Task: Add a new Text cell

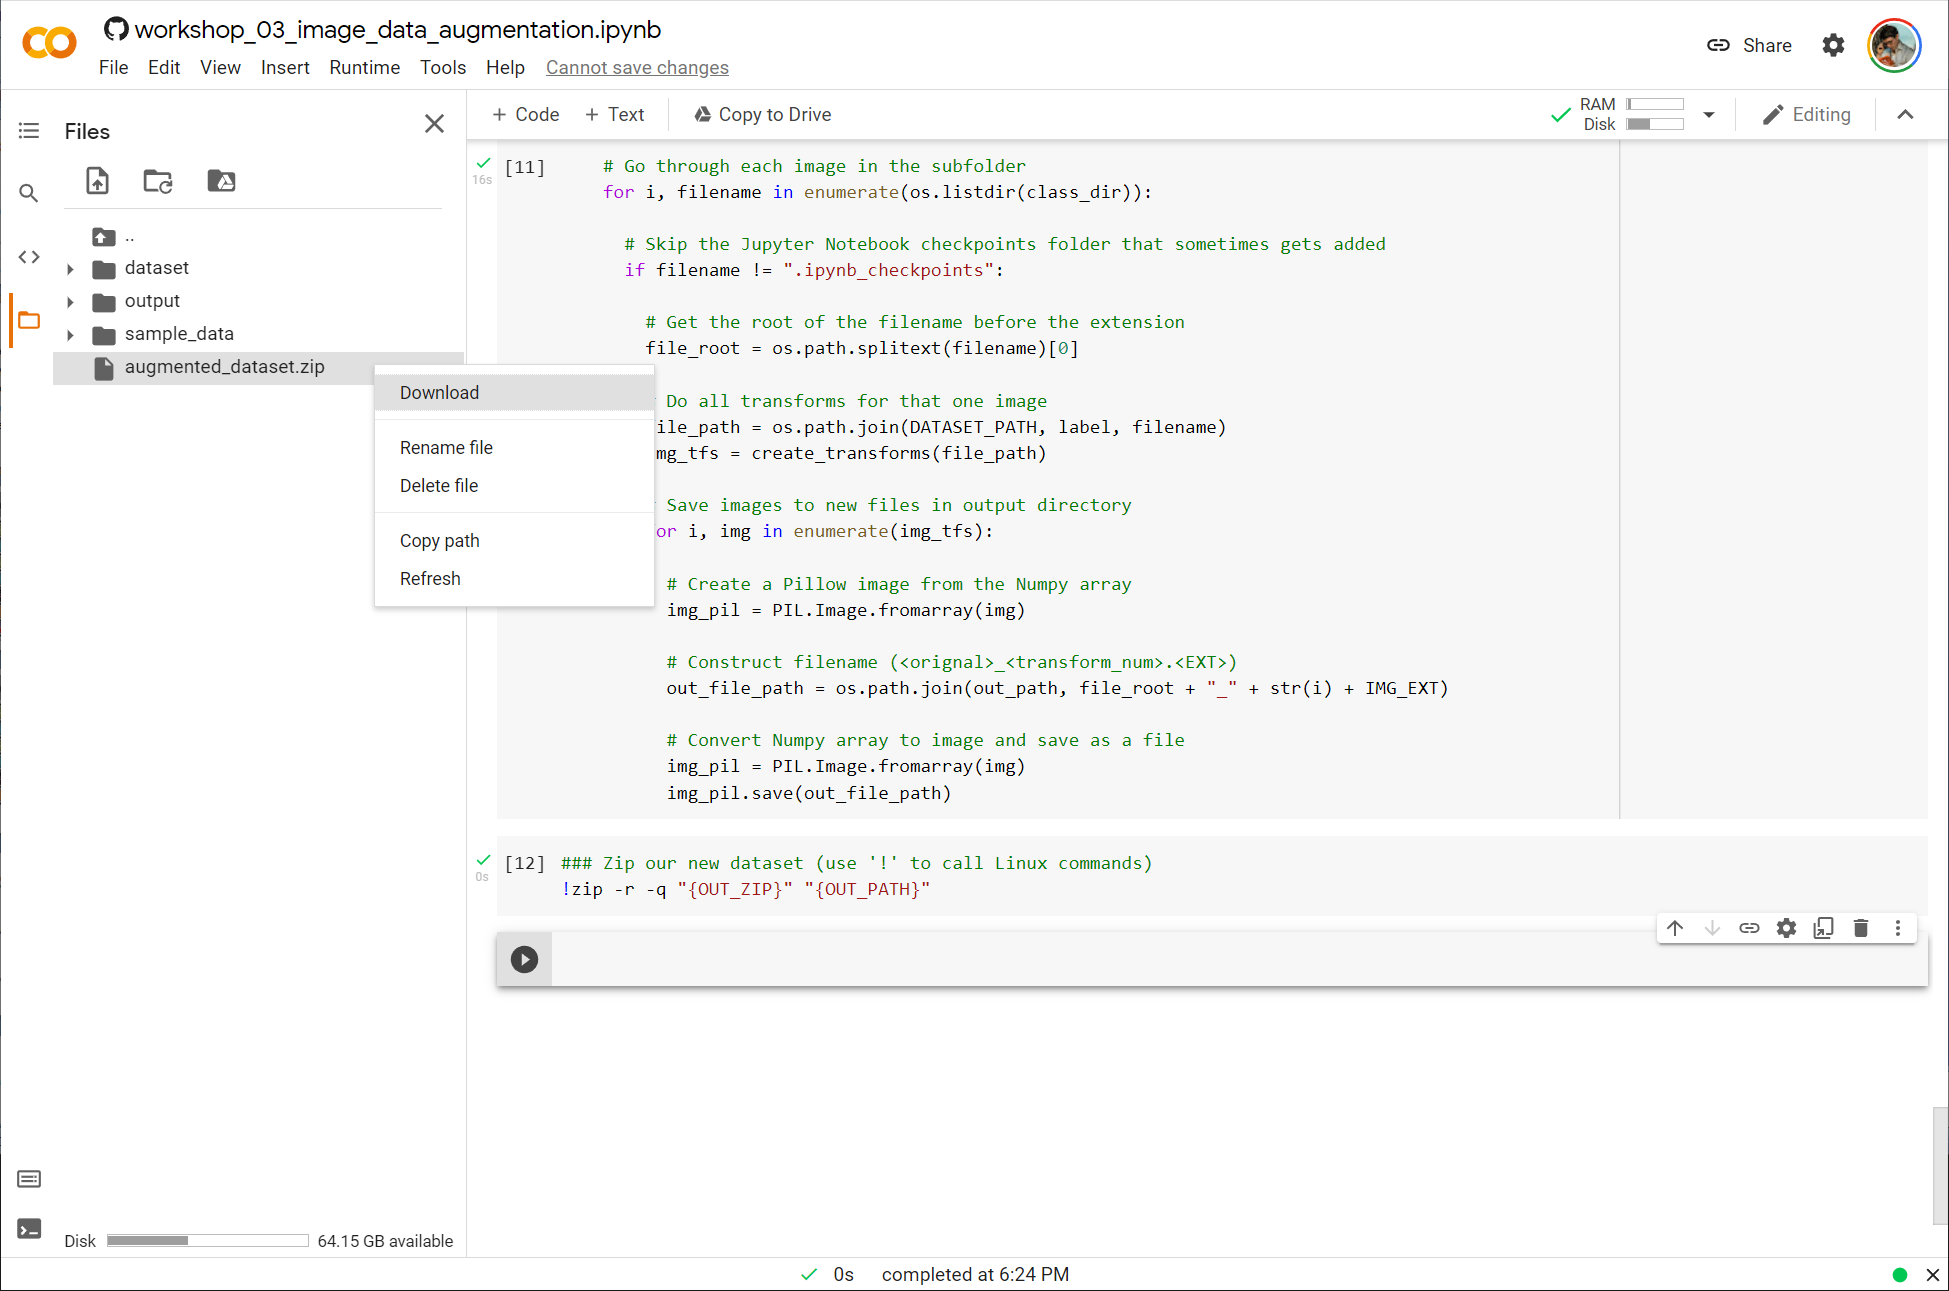Action: pyautogui.click(x=614, y=115)
